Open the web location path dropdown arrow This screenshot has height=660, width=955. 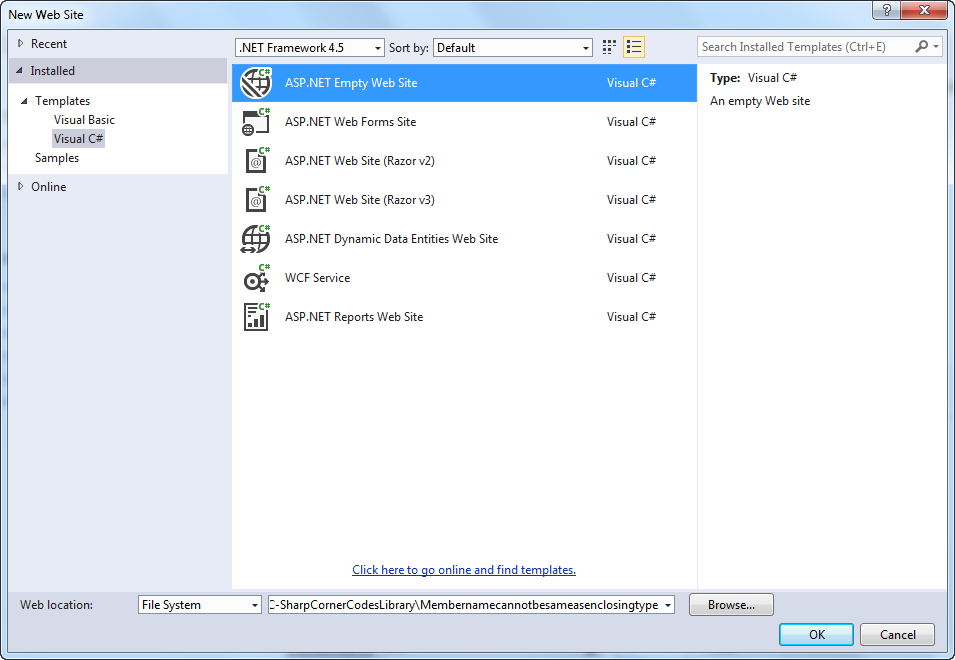coord(668,605)
